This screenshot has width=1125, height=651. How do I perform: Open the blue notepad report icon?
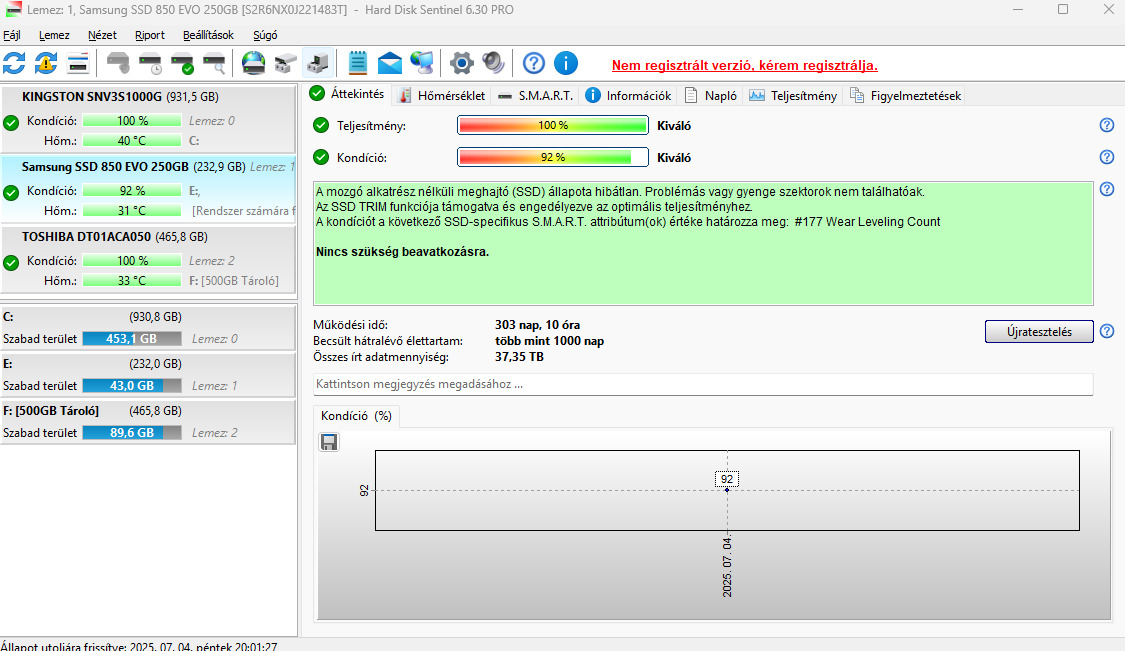(357, 63)
